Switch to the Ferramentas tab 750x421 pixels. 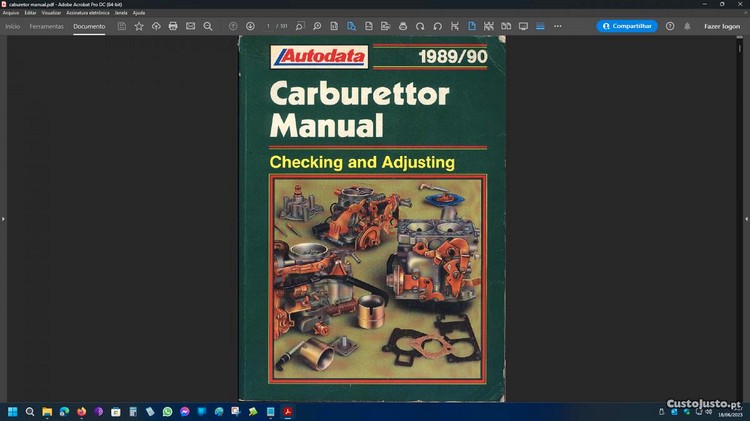click(46, 26)
